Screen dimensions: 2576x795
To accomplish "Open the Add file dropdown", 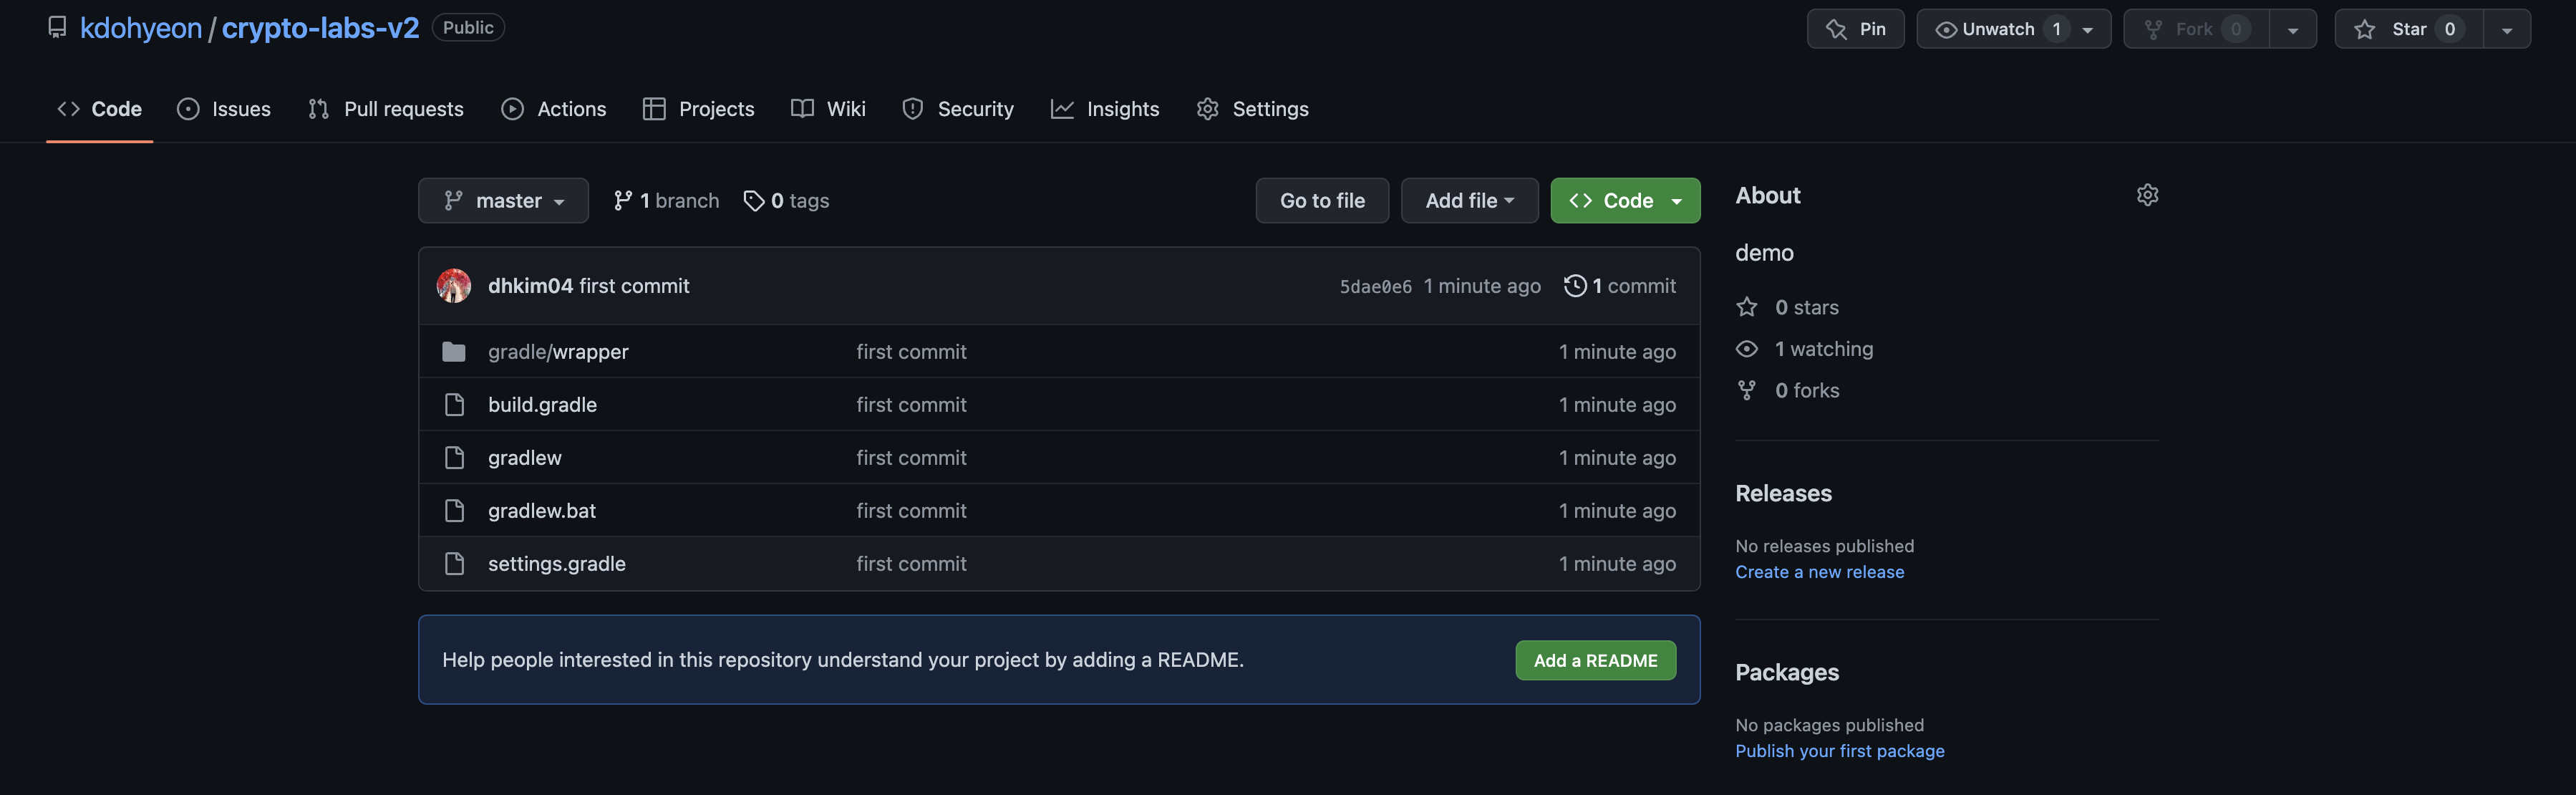I will [1468, 201].
